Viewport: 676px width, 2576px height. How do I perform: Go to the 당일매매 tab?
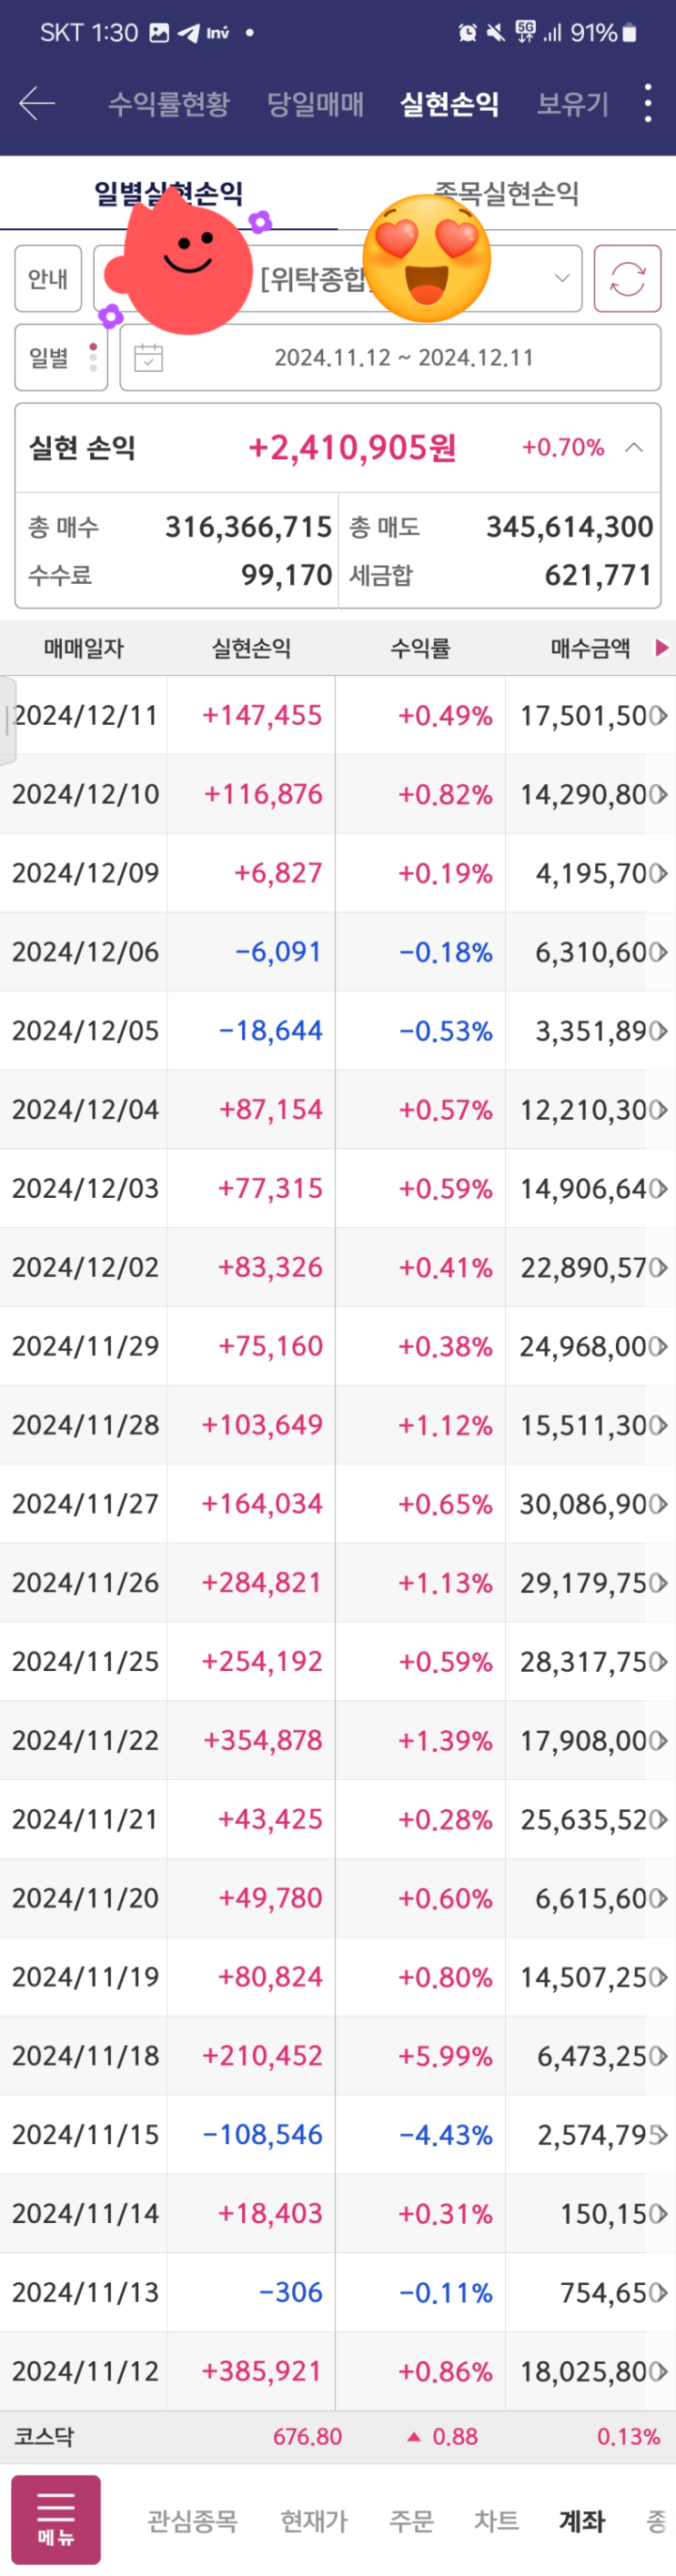click(315, 103)
